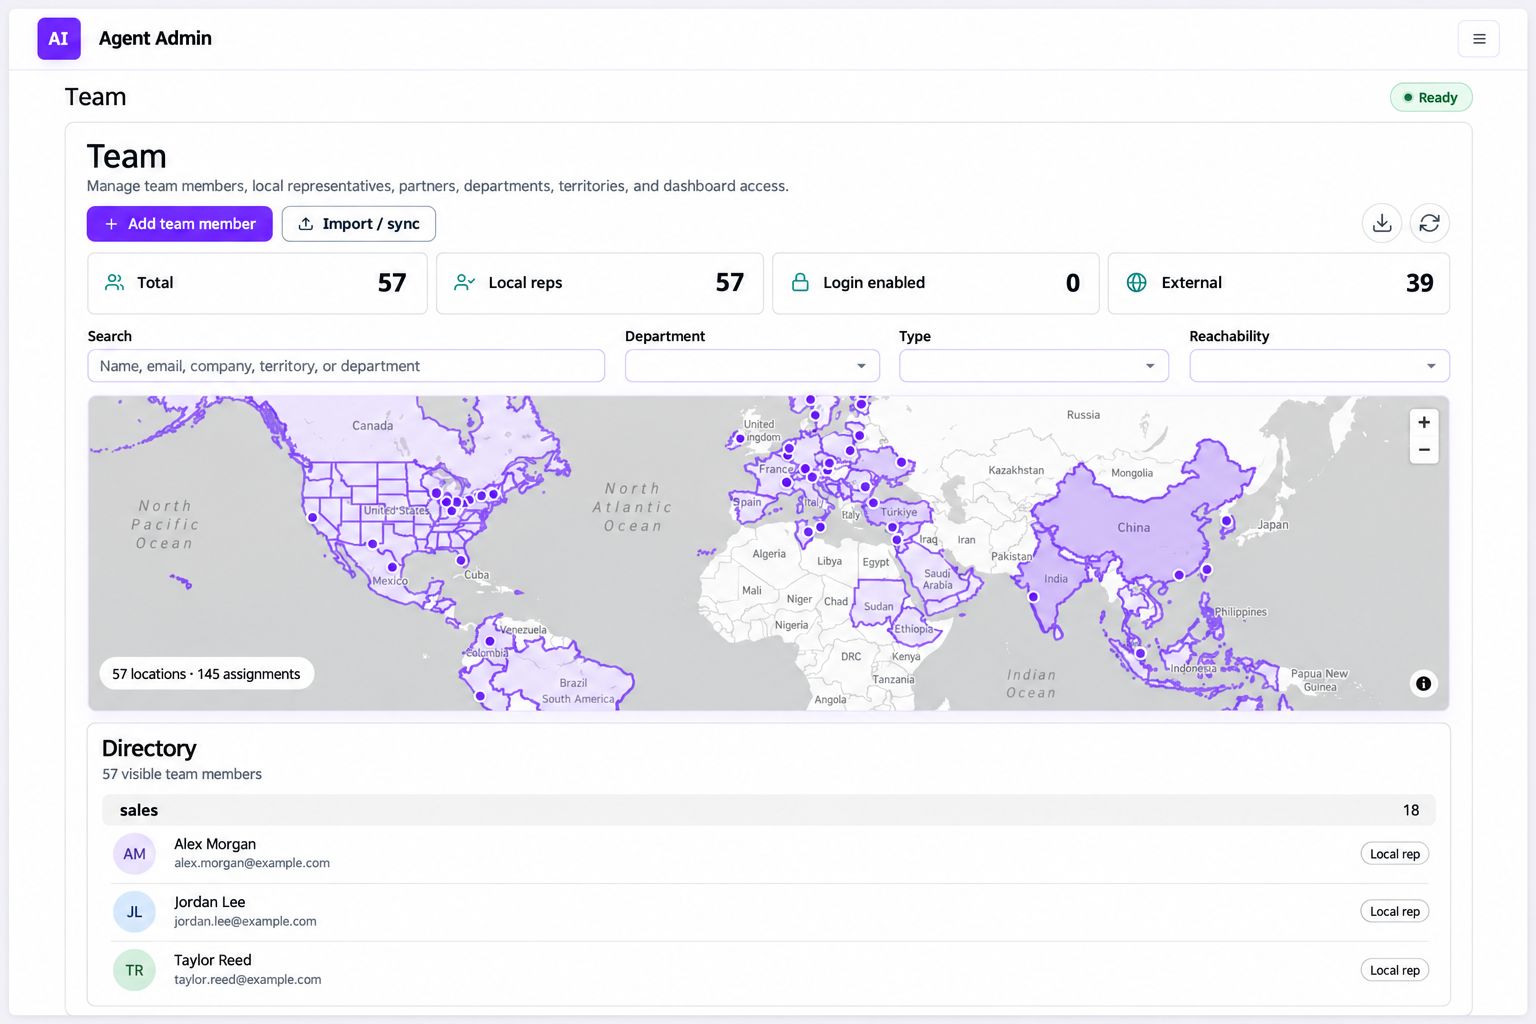Image resolution: width=1536 pixels, height=1024 pixels.
Task: Select the Local reps 57 card
Action: (600, 283)
